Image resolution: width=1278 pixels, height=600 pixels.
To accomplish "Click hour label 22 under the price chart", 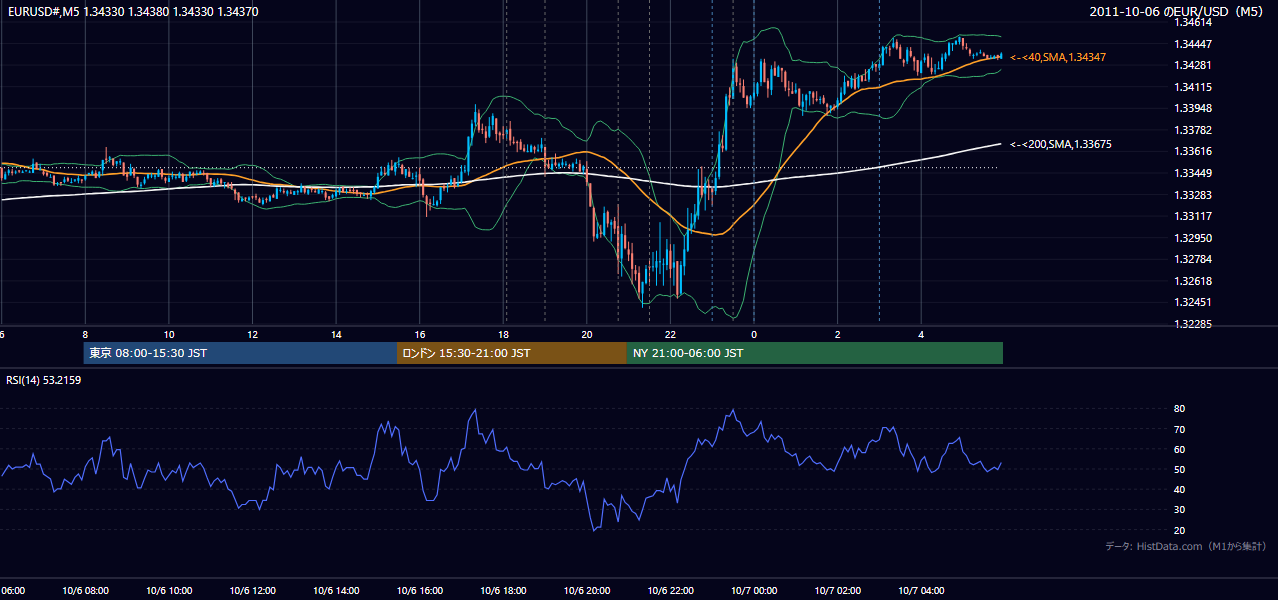I will [x=670, y=334].
